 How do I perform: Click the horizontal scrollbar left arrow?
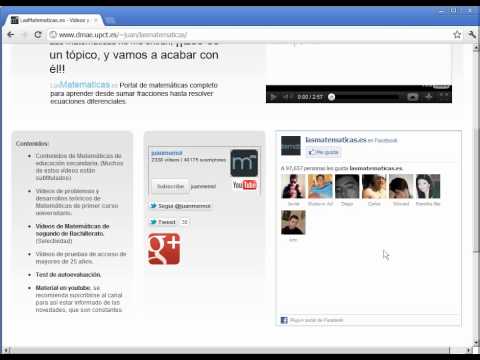tap(7, 350)
